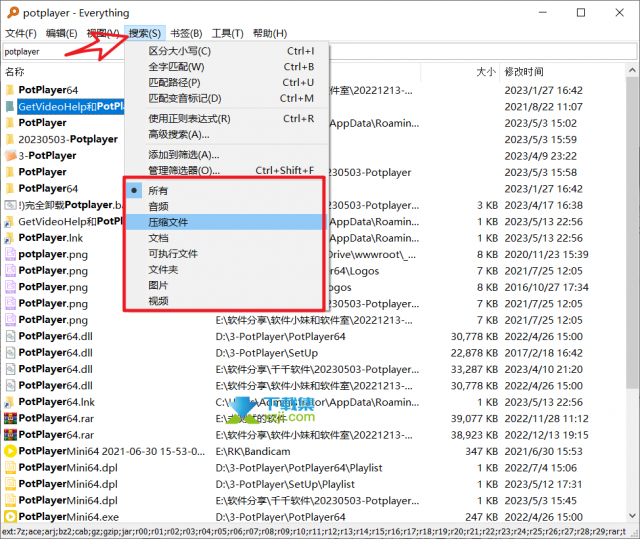Viewport: 640px width, 539px height.
Task: Click the icon of PotPlayerMini64.exe
Action: (x=10, y=517)
